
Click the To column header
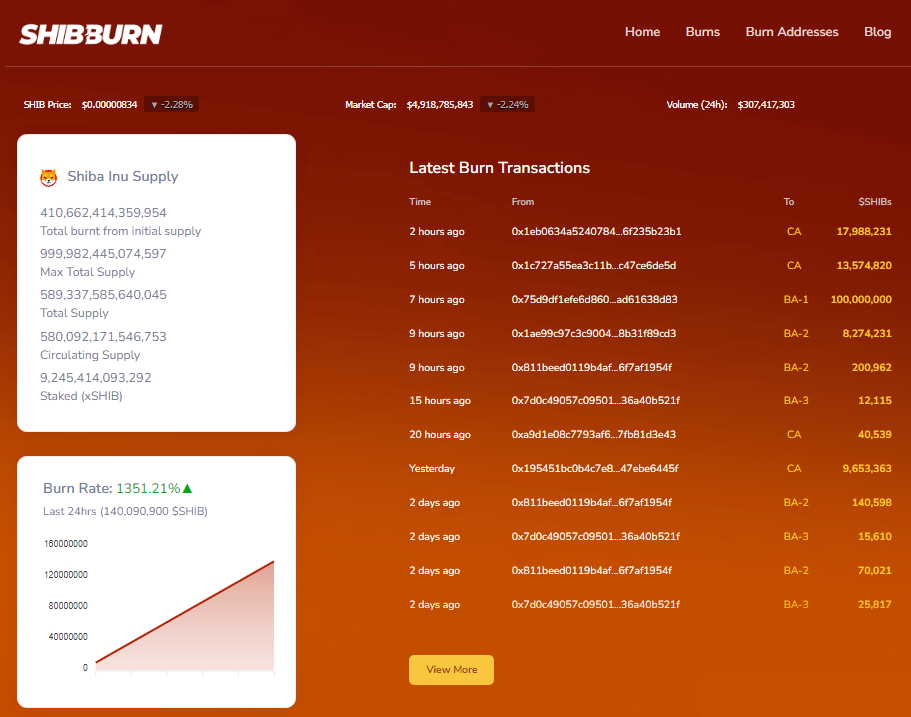(788, 202)
